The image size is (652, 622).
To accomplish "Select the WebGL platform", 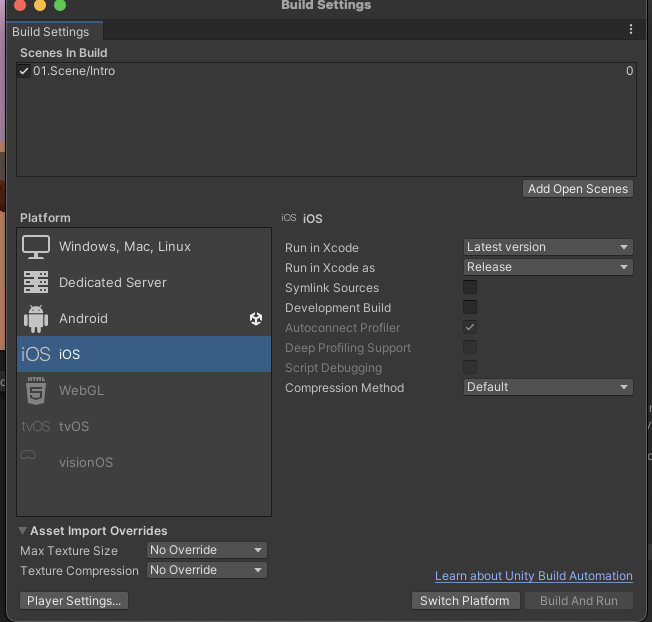I will tap(144, 390).
